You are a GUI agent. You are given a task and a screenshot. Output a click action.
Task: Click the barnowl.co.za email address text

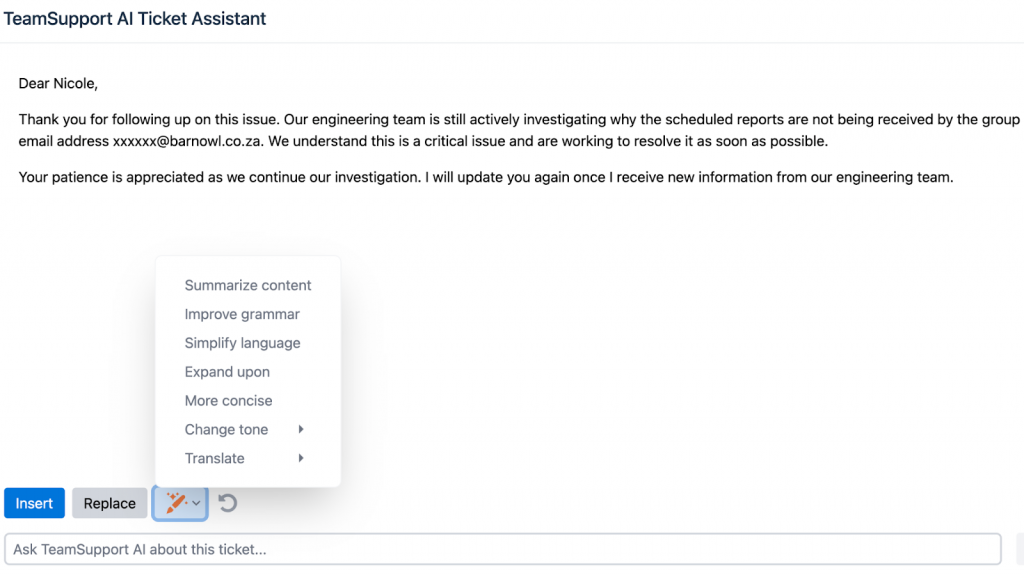coord(188,142)
